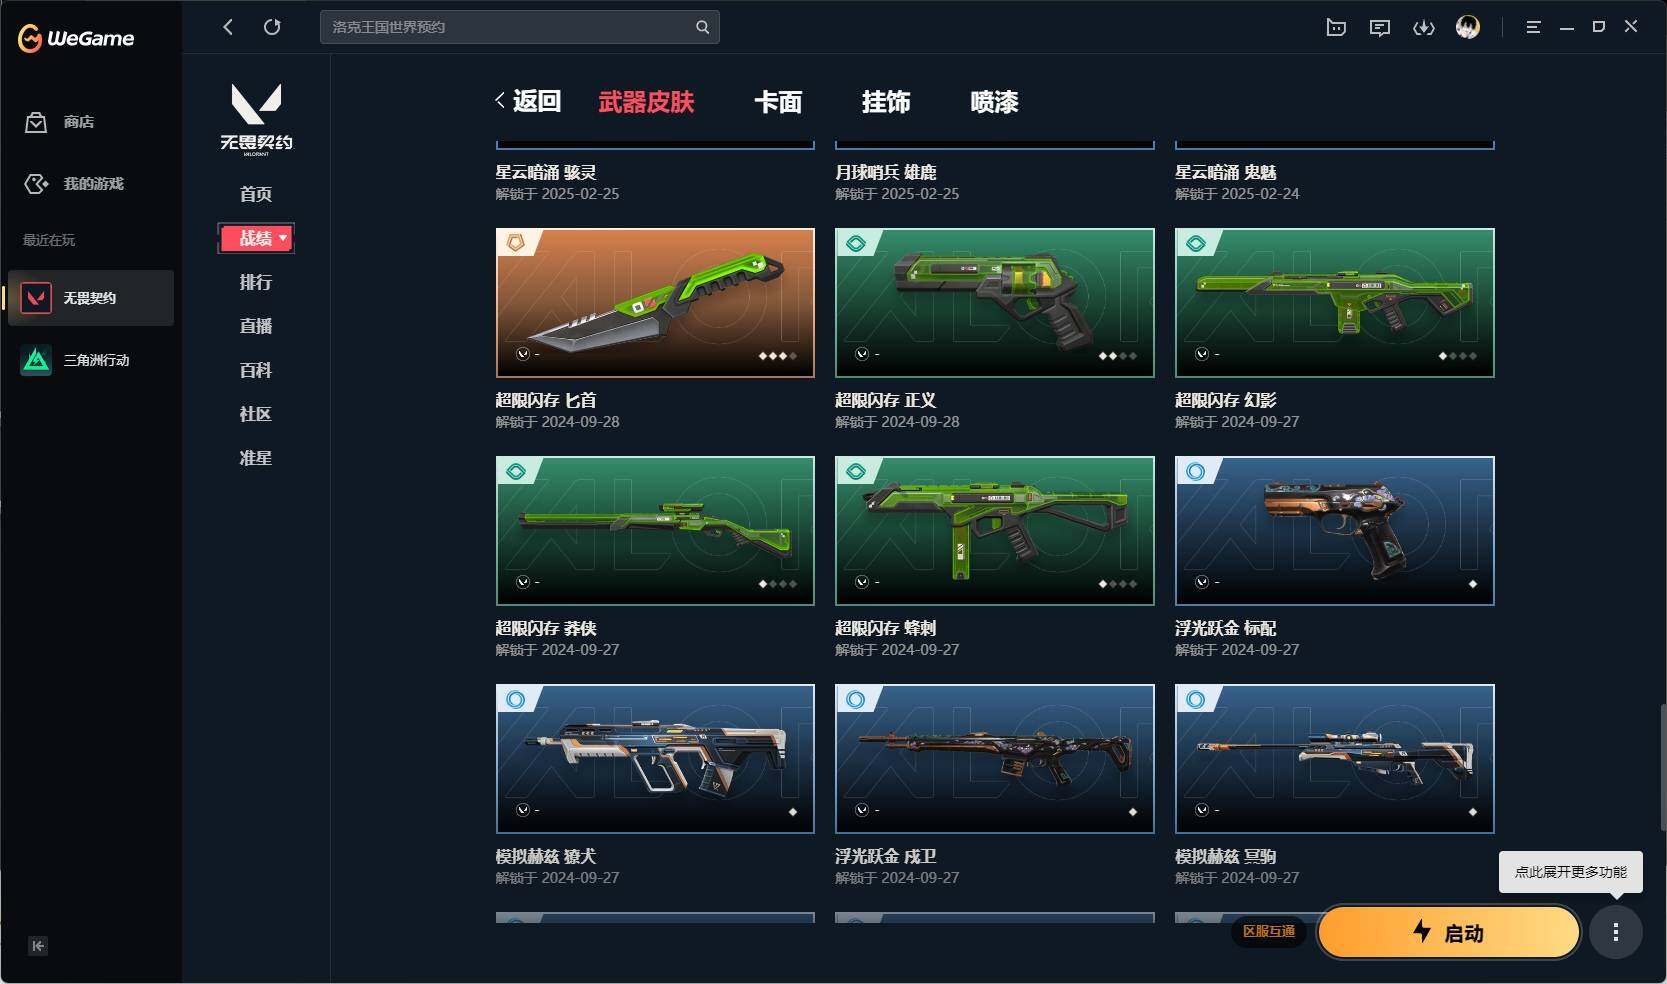Screen dimensions: 1667x984
Task: Open the 商店 shop icon
Action: [x=36, y=122]
